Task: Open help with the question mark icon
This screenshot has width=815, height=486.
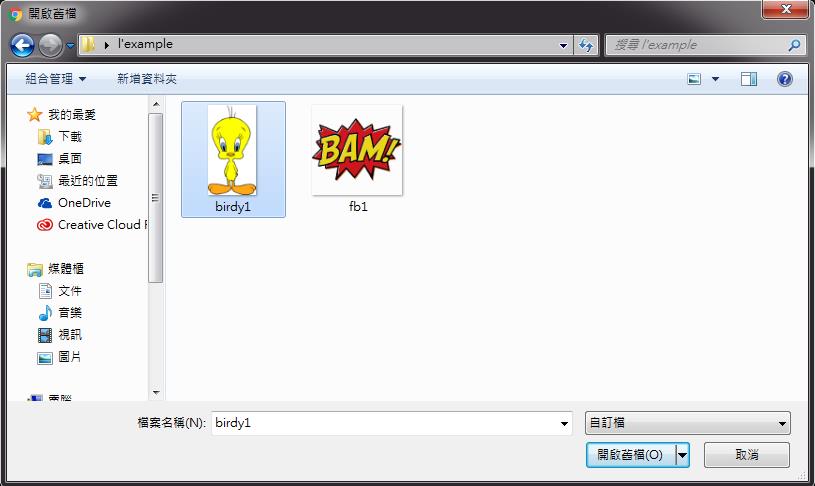Action: tap(785, 79)
